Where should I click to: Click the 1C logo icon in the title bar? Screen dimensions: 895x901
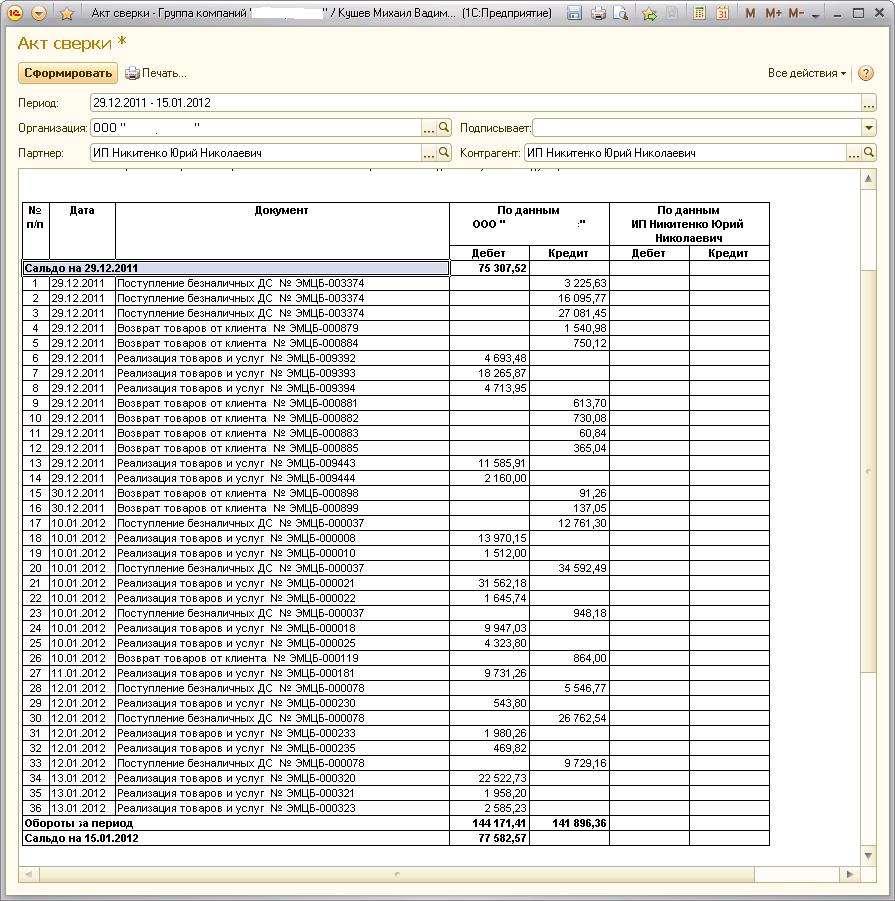[x=15, y=13]
